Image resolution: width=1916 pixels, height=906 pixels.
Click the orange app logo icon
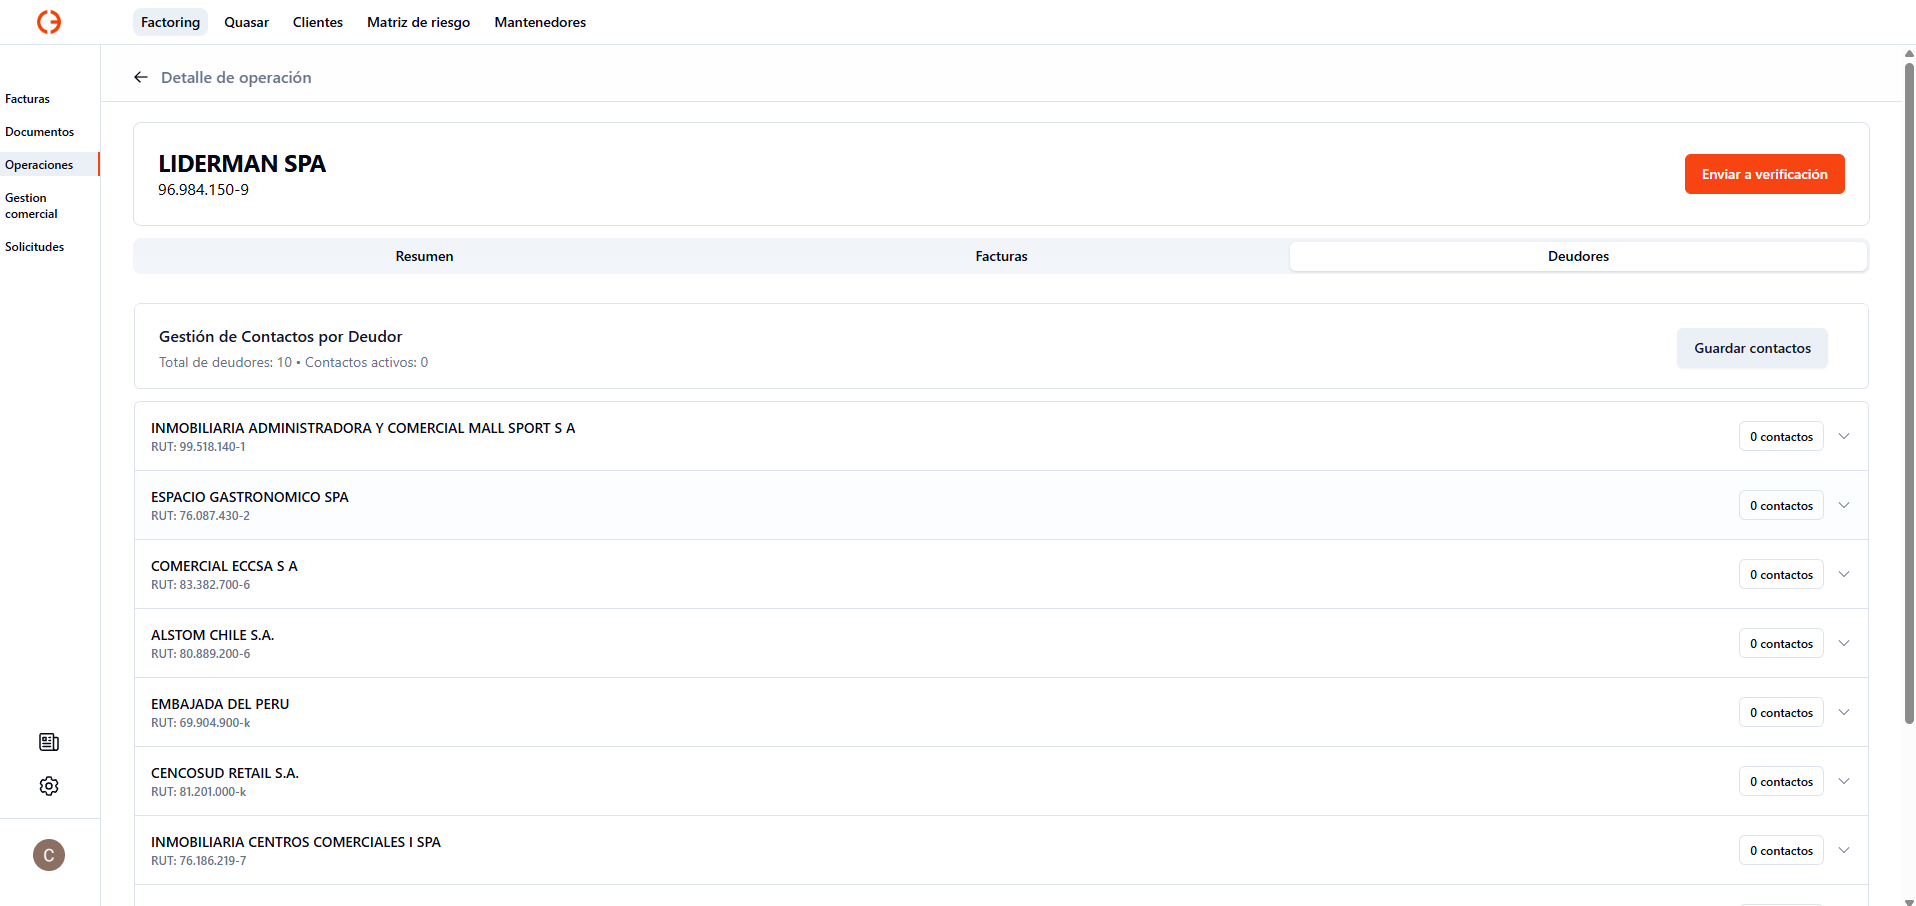click(49, 22)
